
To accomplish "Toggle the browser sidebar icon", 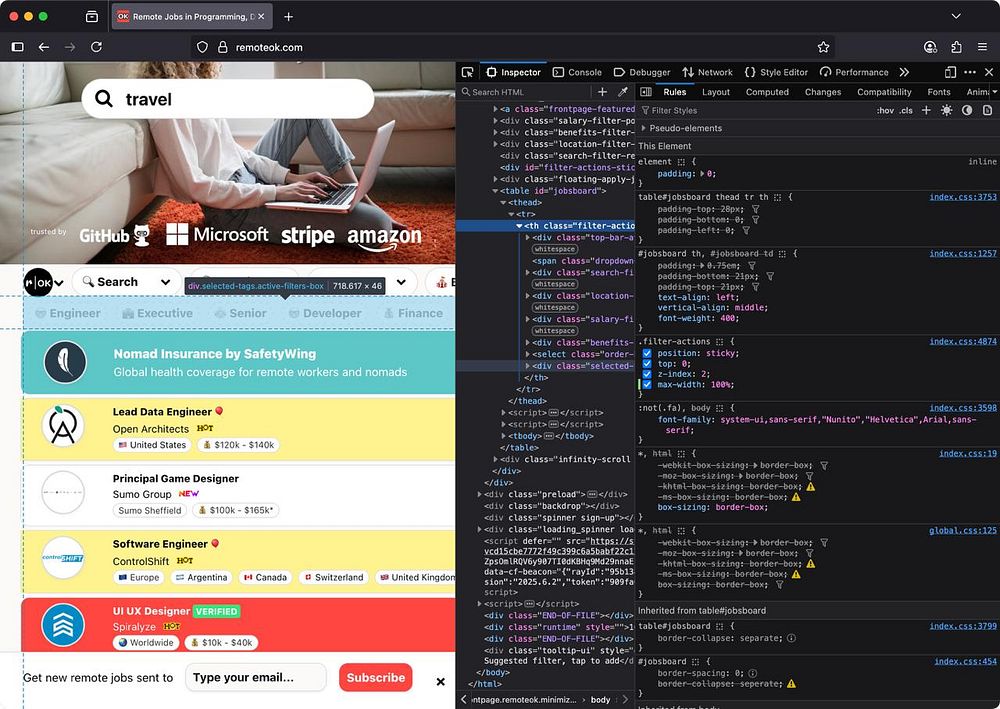I will pos(18,47).
